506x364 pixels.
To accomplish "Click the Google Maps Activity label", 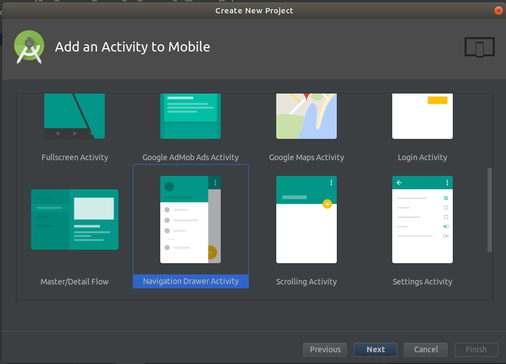I will pyautogui.click(x=306, y=157).
